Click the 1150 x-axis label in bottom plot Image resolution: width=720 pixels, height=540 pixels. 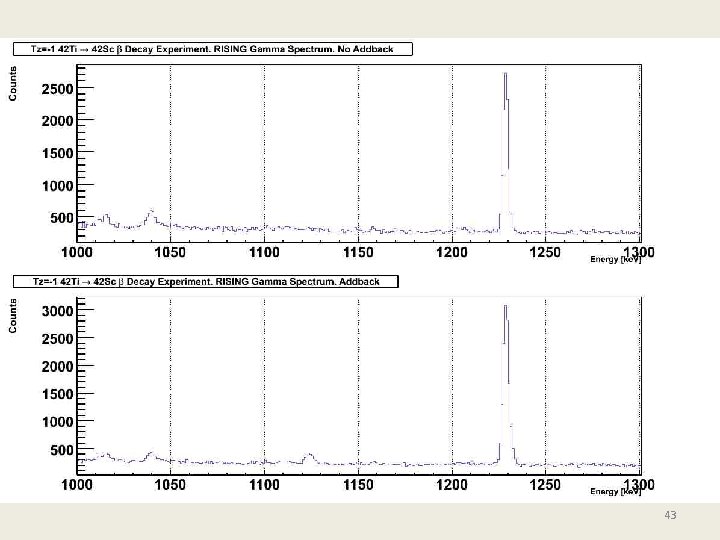click(358, 484)
